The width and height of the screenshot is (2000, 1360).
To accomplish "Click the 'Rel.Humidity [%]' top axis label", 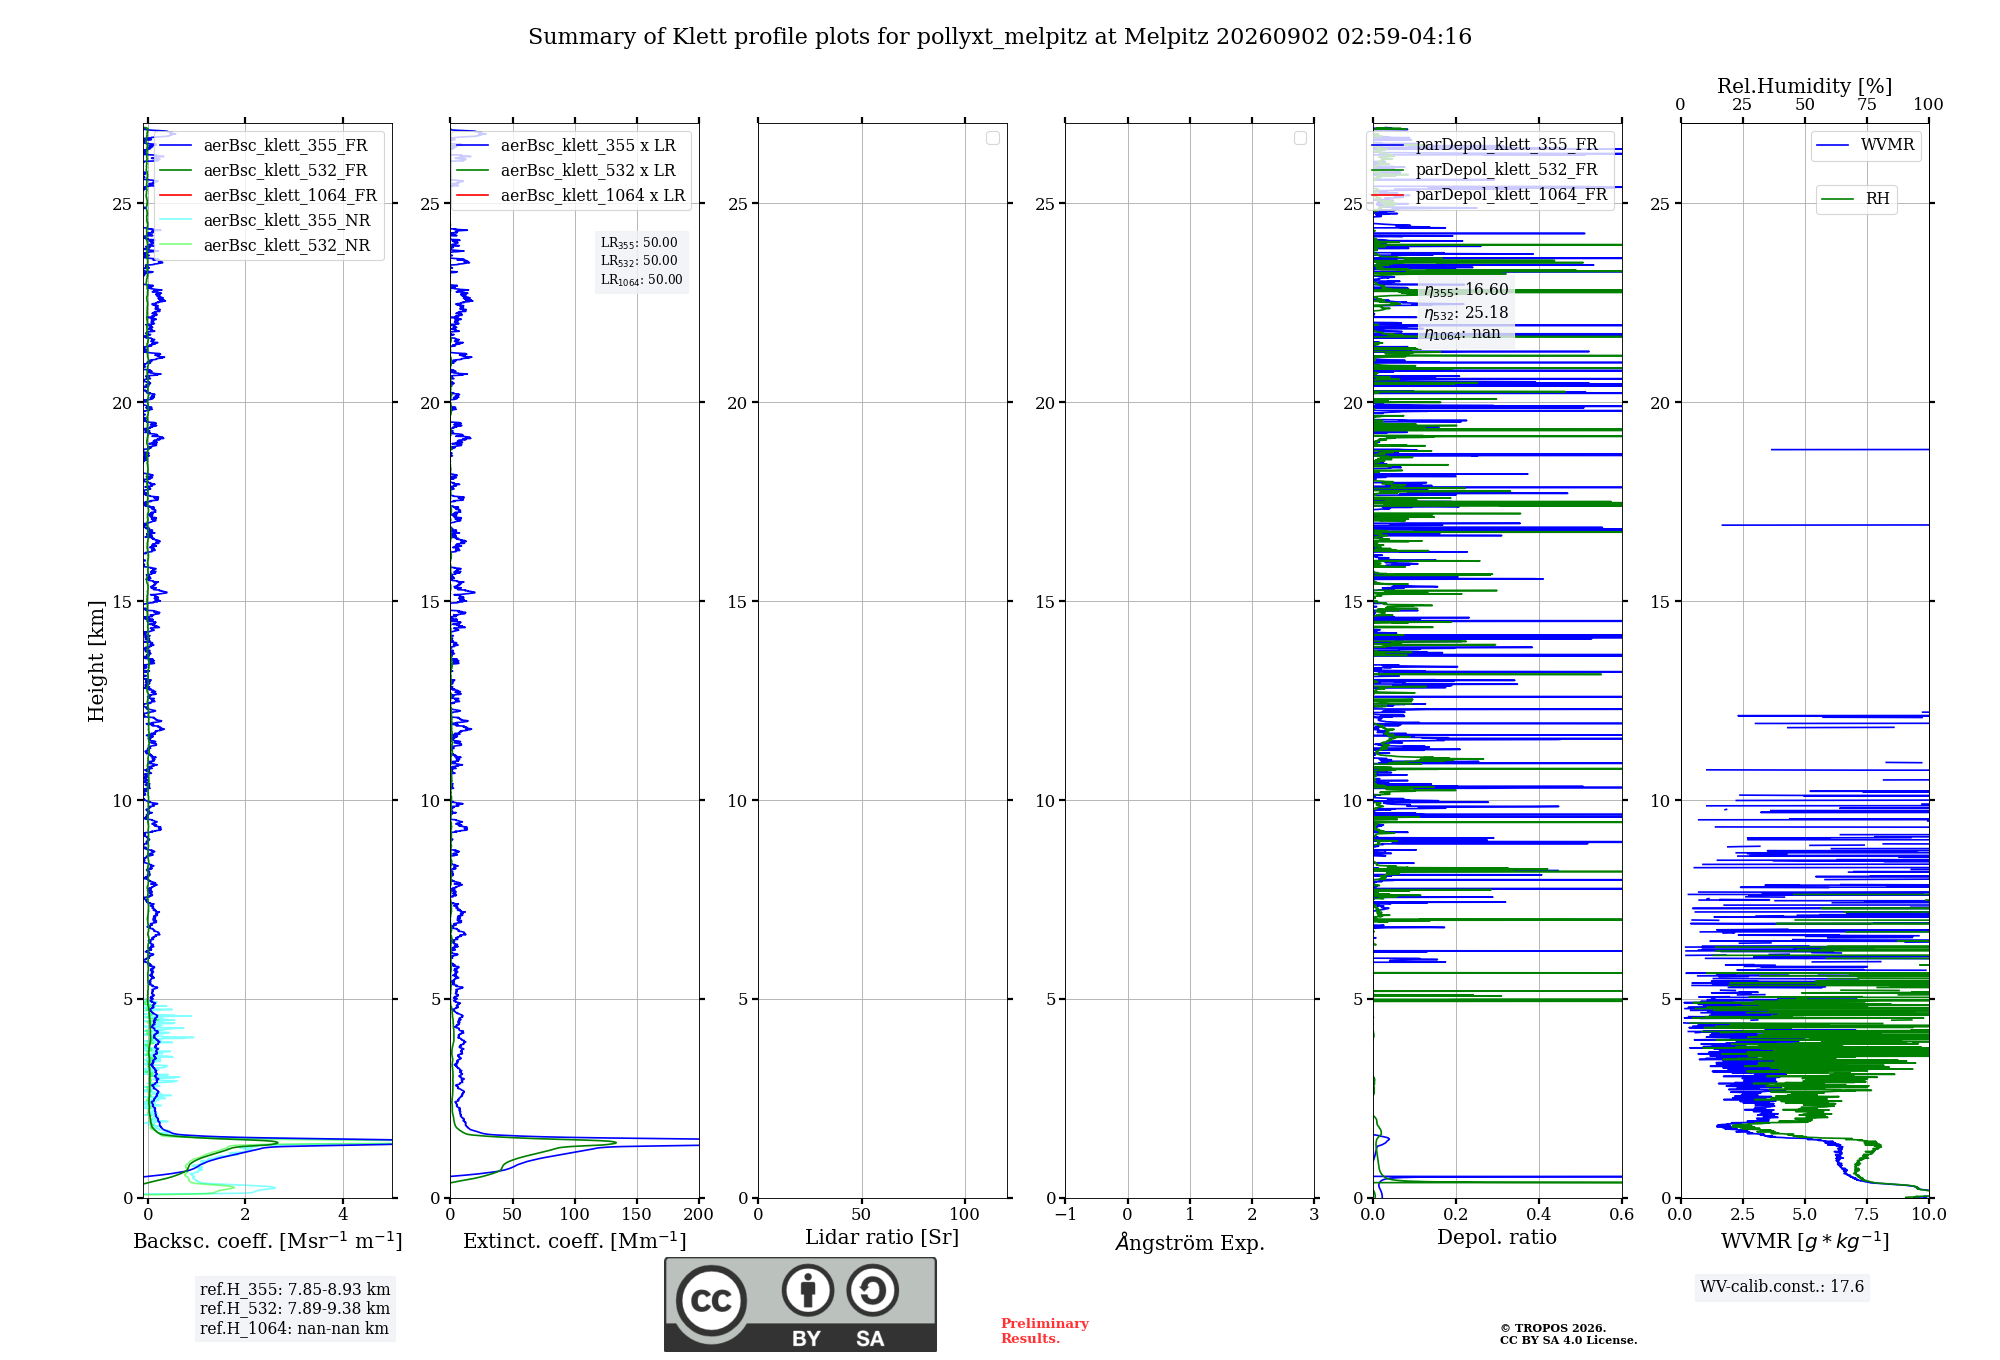I will click(1805, 86).
